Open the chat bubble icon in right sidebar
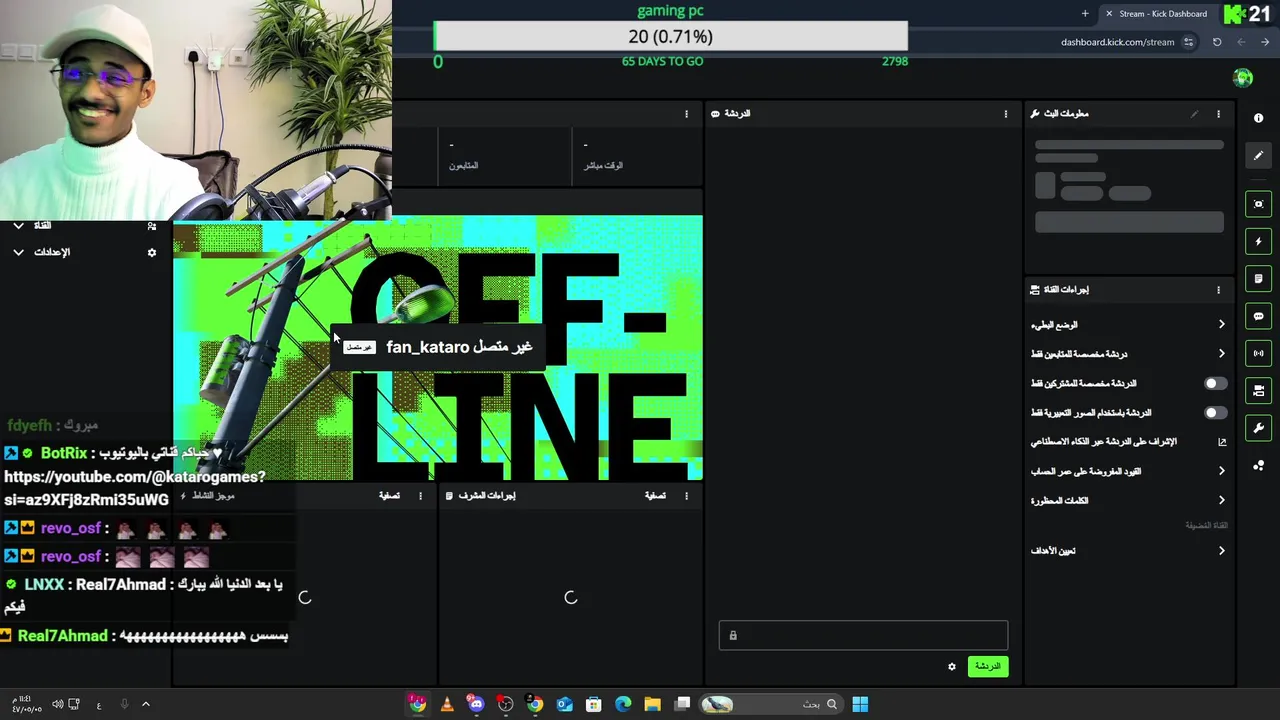 (x=1258, y=316)
